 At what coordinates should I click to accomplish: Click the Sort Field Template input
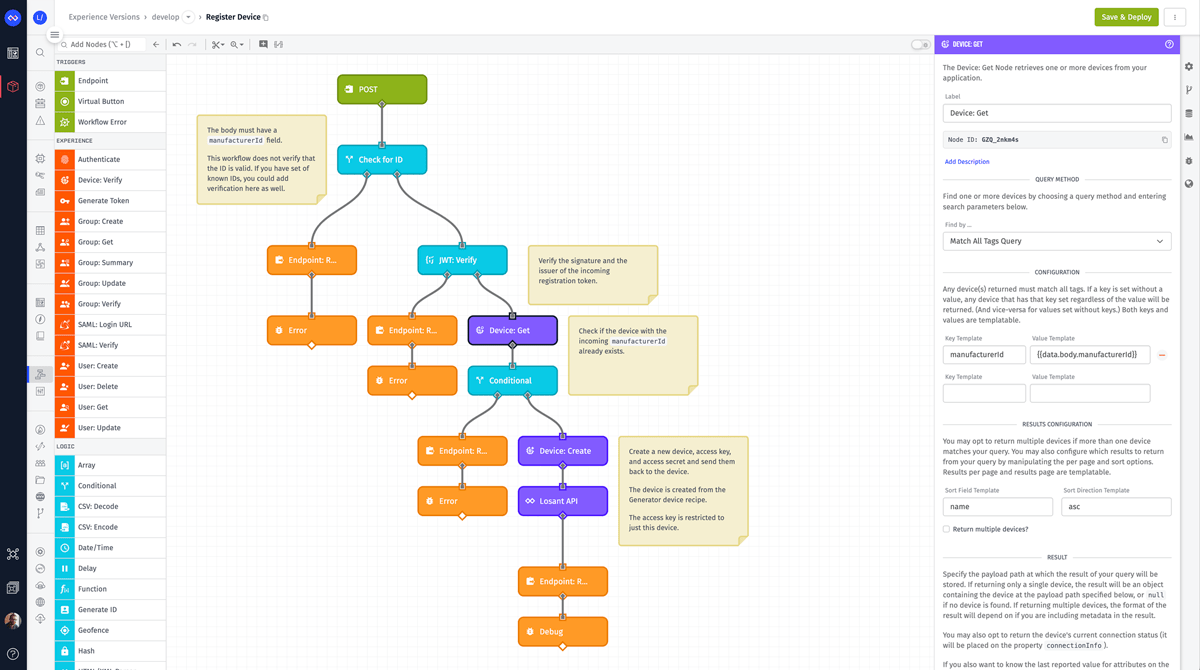pyautogui.click(x=997, y=507)
